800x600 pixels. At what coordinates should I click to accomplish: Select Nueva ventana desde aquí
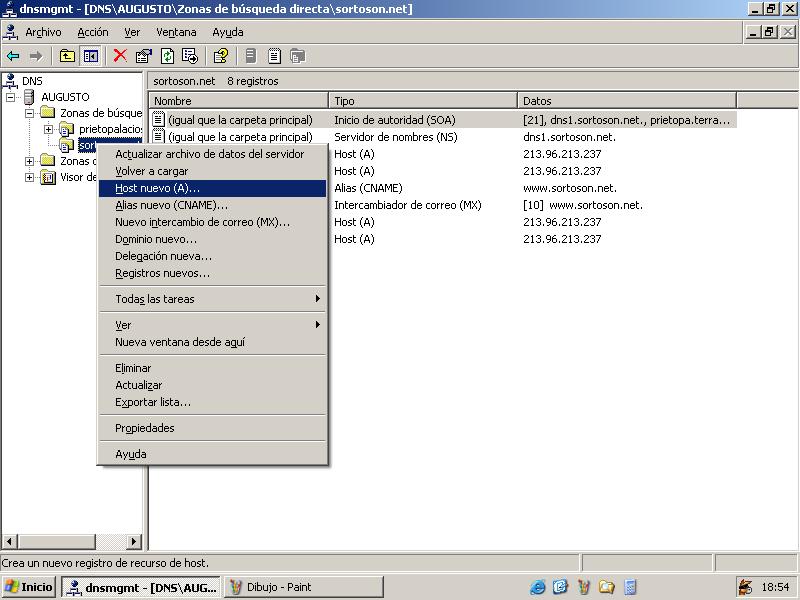[212, 342]
